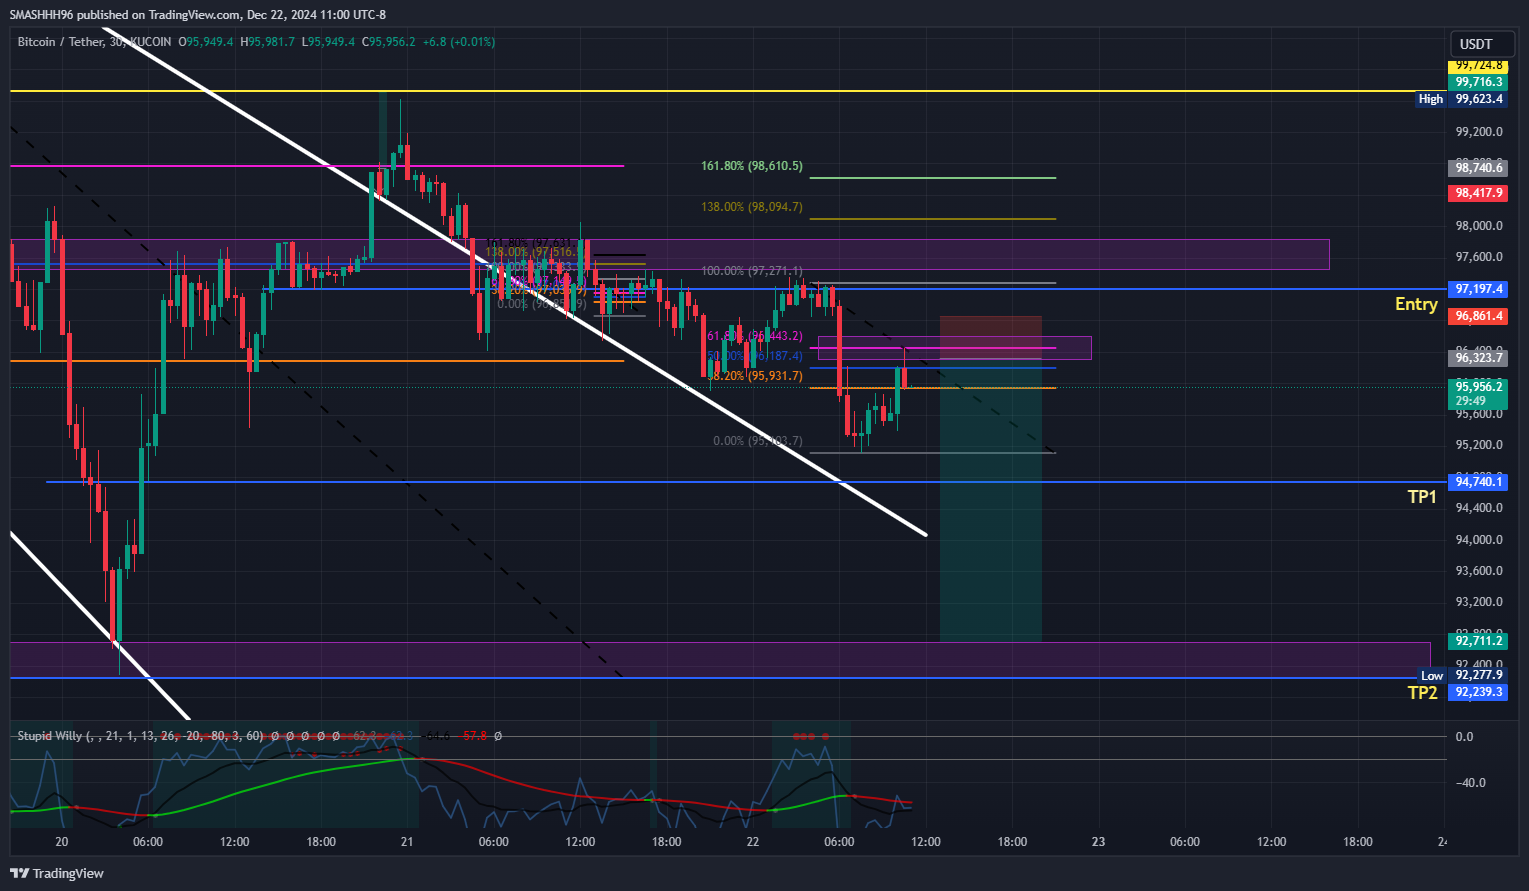Viewport: 1529px width, 891px height.
Task: Click the current price label 95,956.2
Action: click(x=1478, y=393)
